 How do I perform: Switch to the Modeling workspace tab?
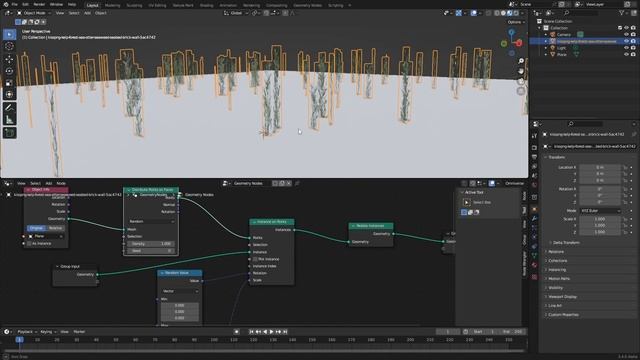(112, 5)
